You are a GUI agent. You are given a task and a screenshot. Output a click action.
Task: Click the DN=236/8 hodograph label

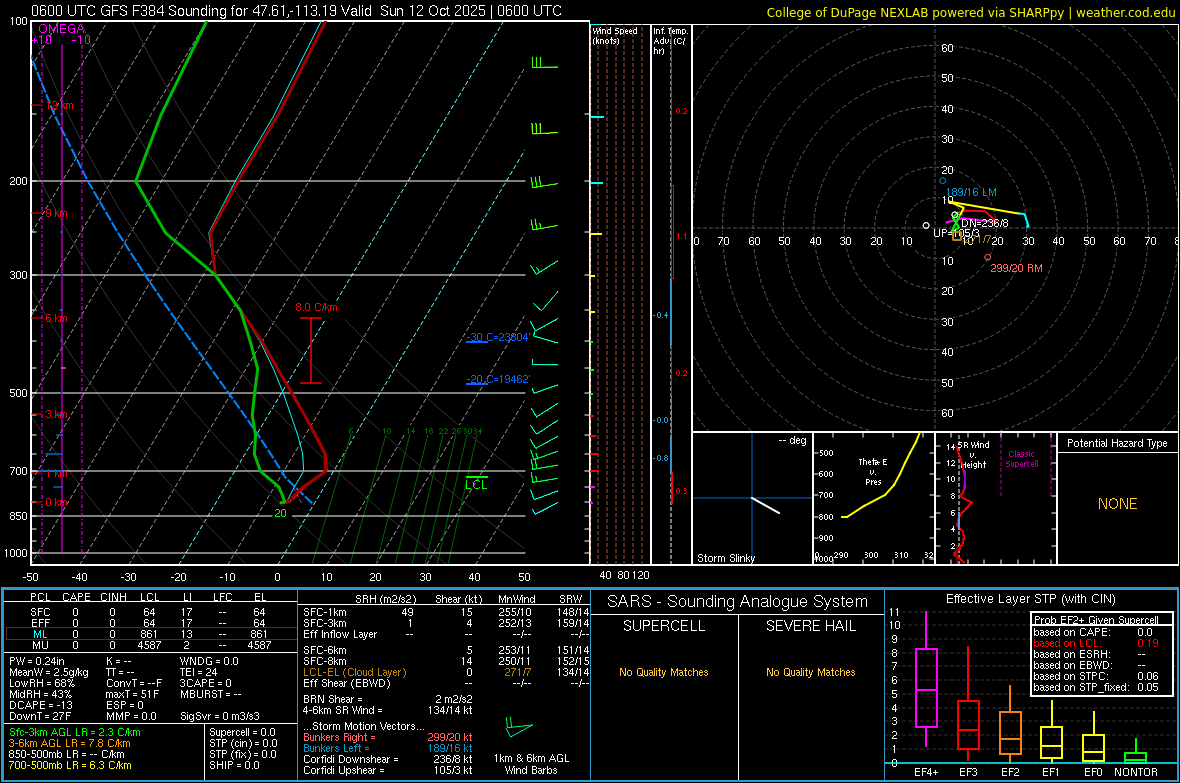pyautogui.click(x=984, y=223)
